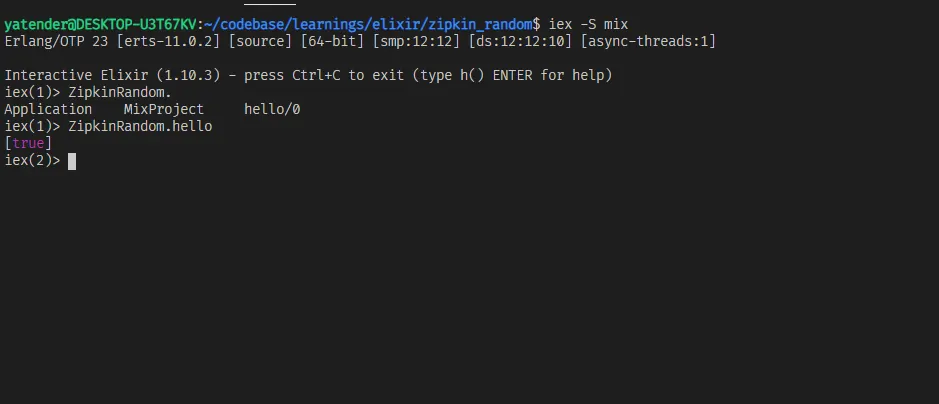Click the MixProject autocomplete suggestion
The width and height of the screenshot is (939, 404).
pos(164,109)
